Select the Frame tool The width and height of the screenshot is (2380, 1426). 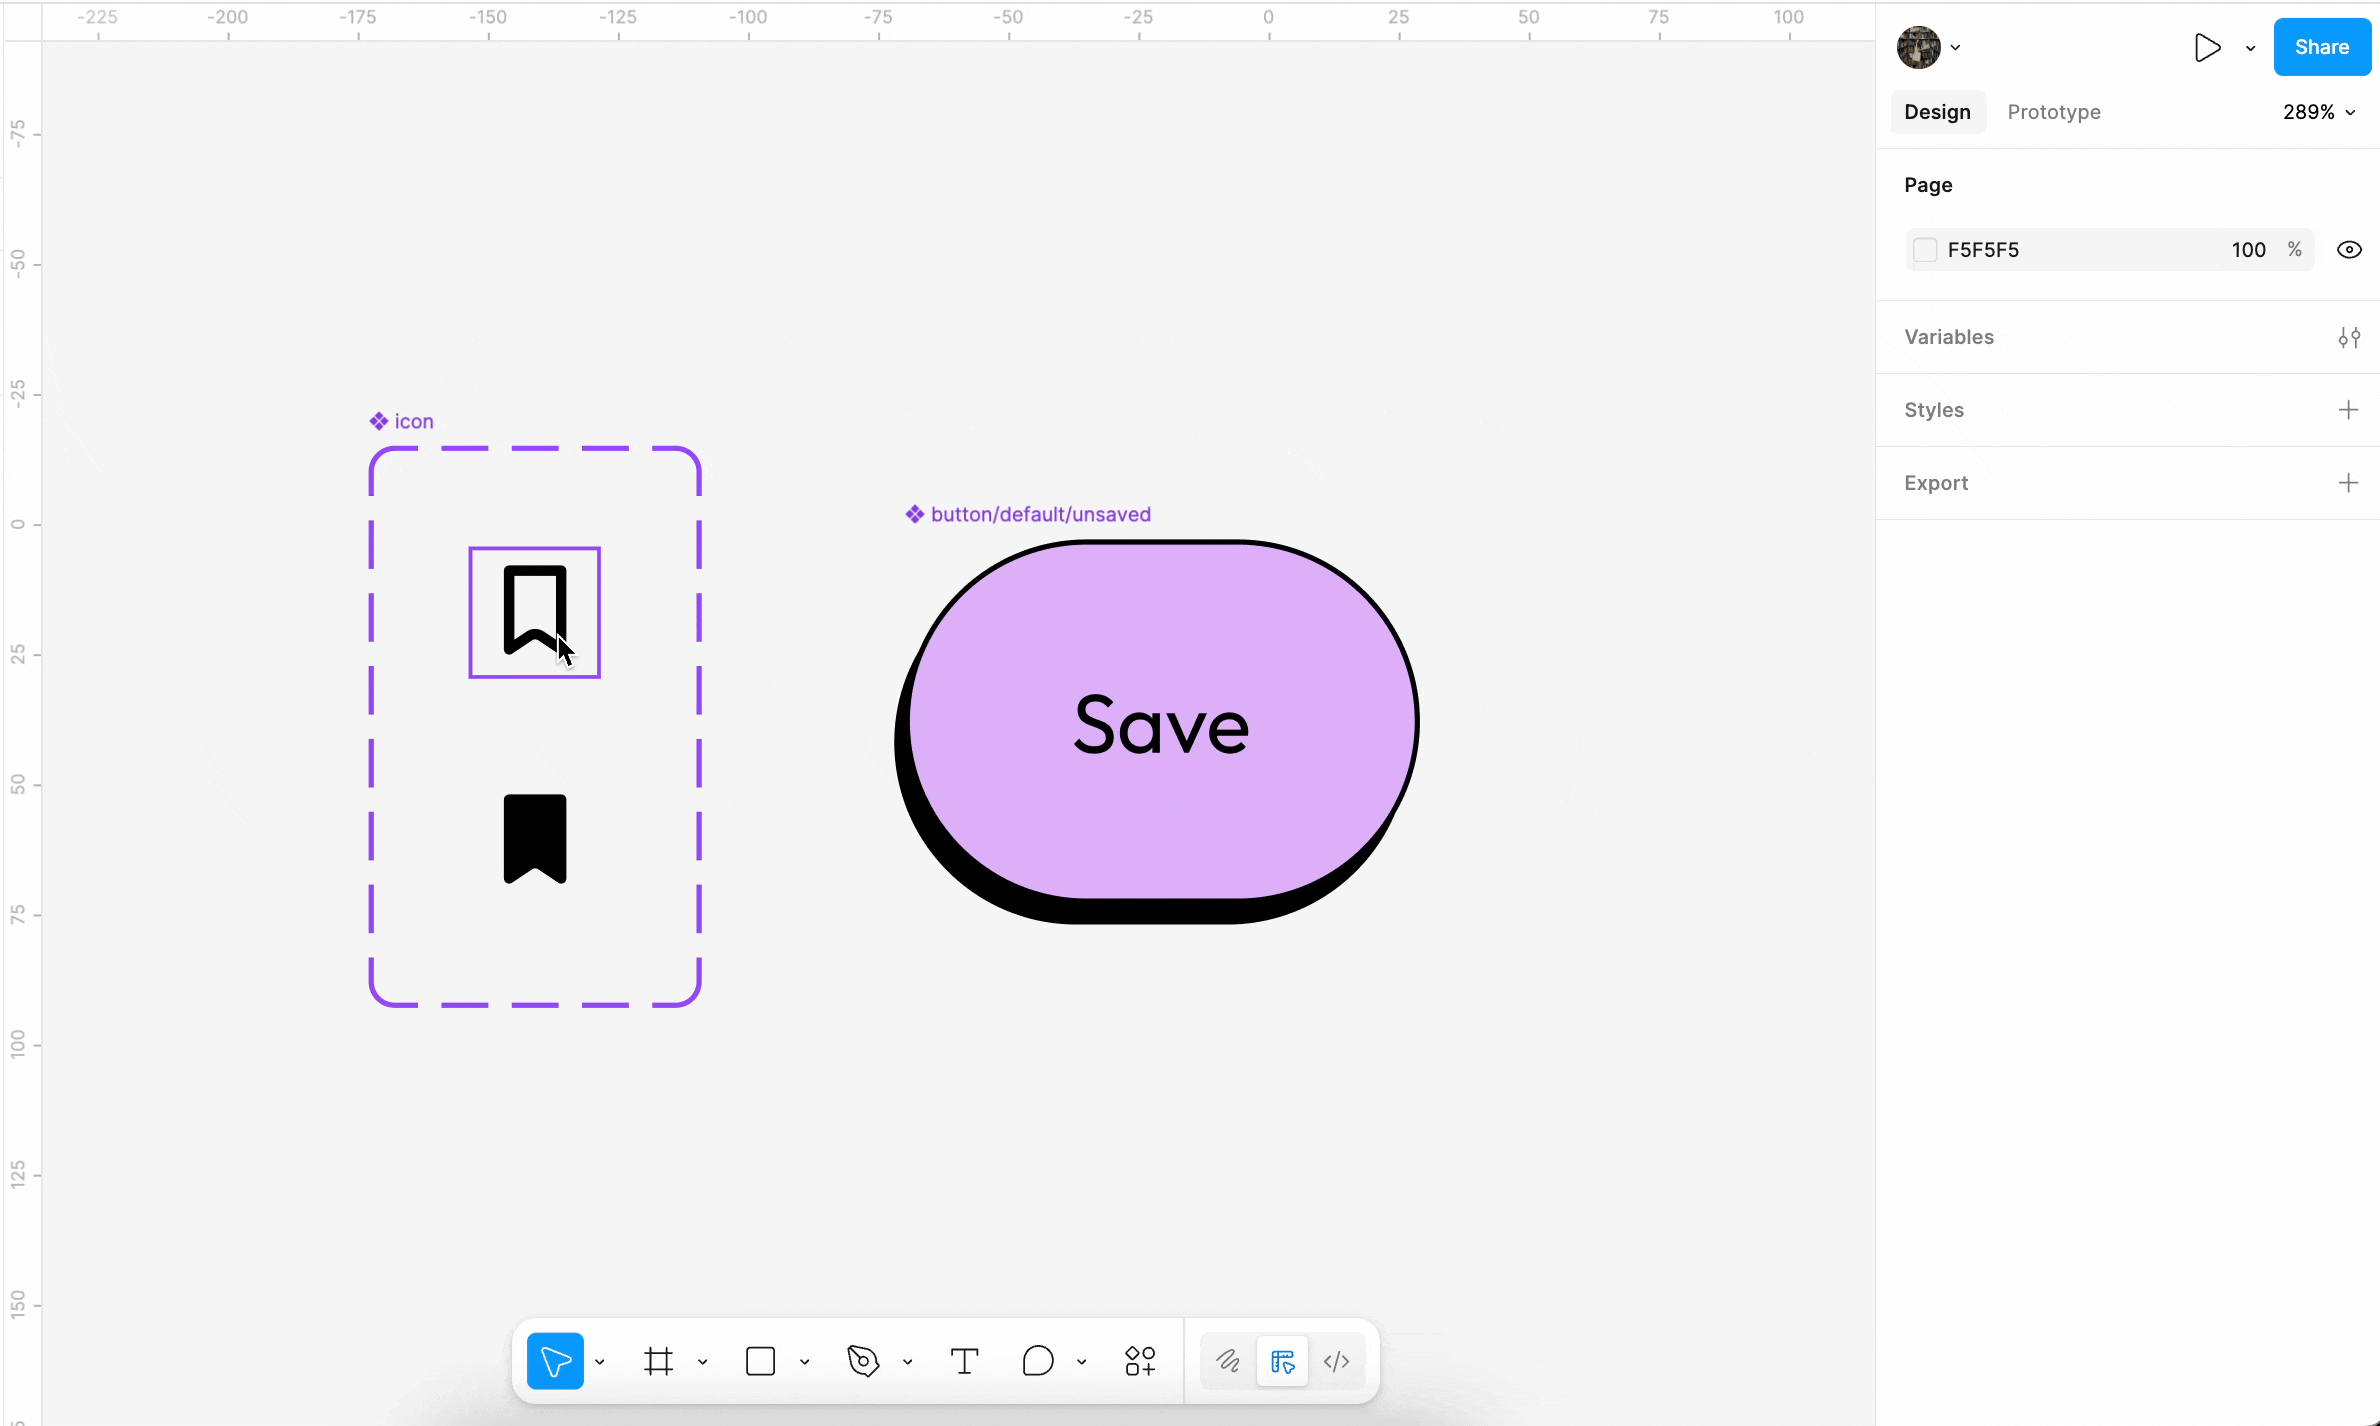[658, 1361]
